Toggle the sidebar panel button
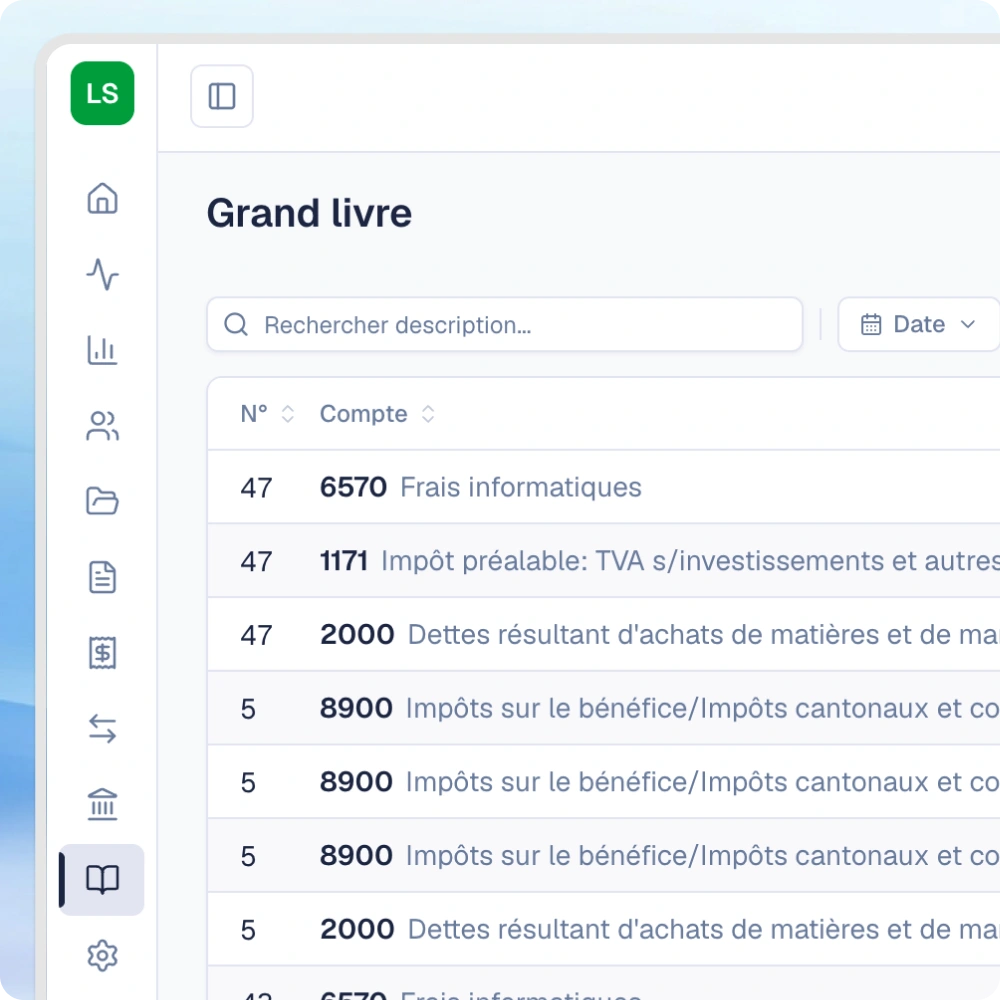 [x=222, y=96]
